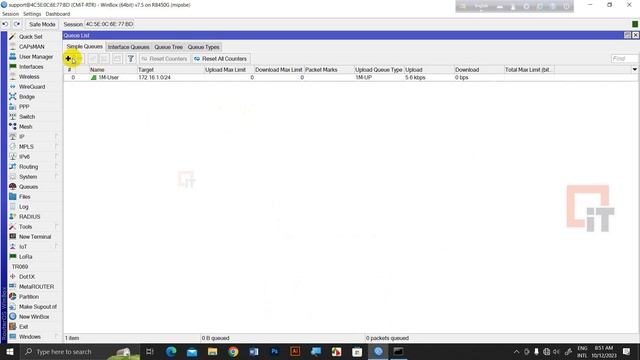The image size is (640, 360).
Task: Click the Reset Counters button
Action: (164, 59)
